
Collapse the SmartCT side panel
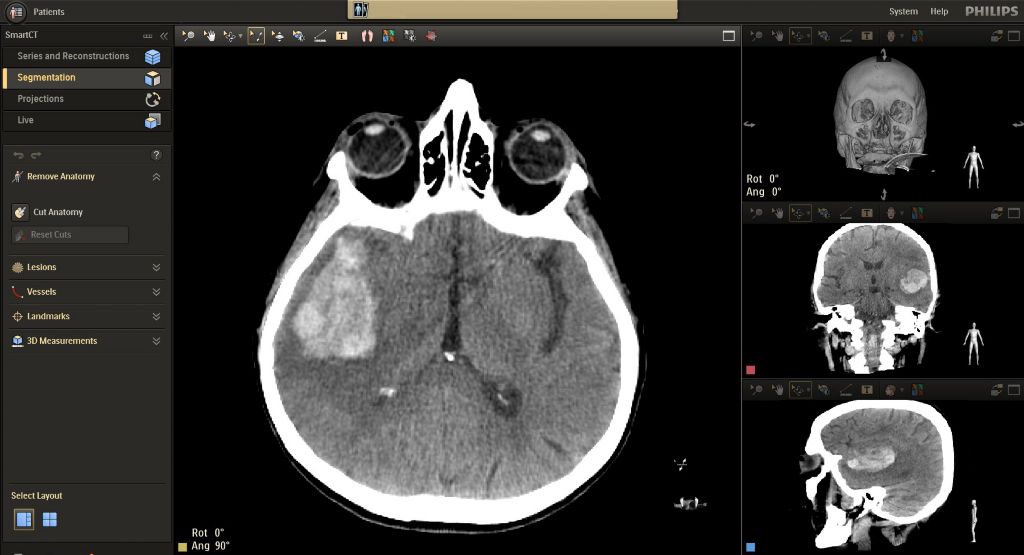[164, 36]
